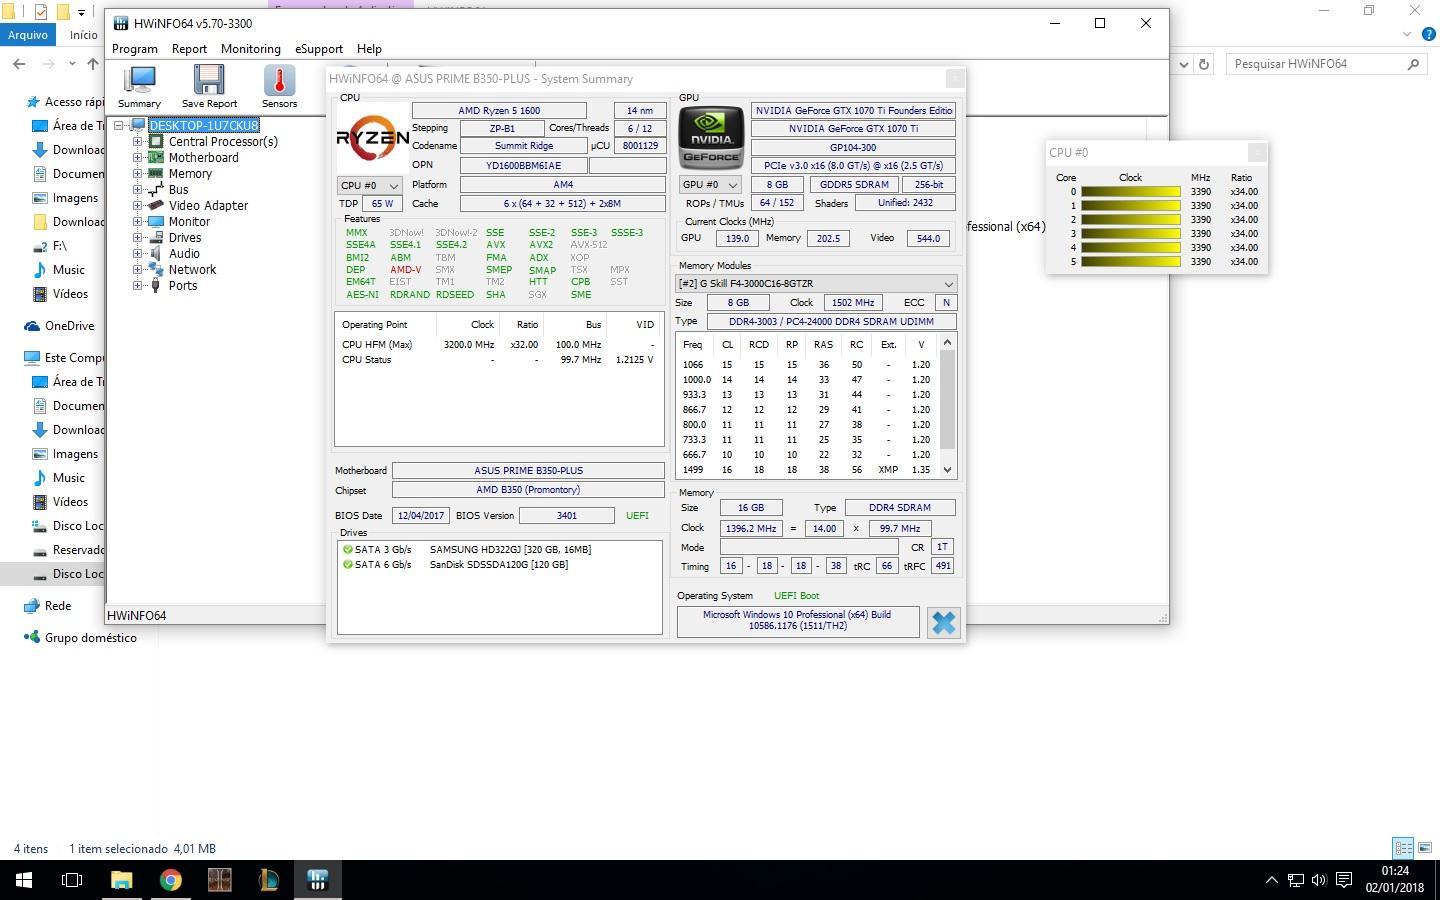
Task: Switch Explorer to large icons view
Action: coord(1425,848)
